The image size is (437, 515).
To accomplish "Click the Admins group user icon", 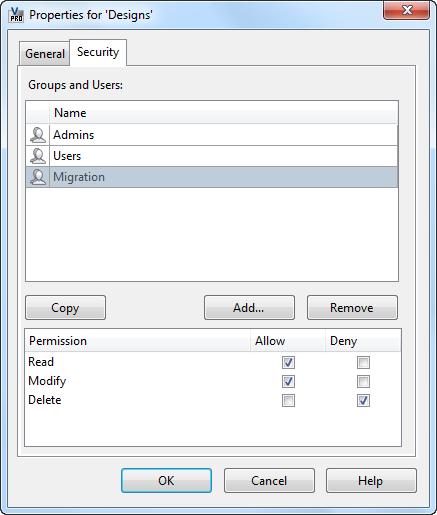I will point(38,135).
